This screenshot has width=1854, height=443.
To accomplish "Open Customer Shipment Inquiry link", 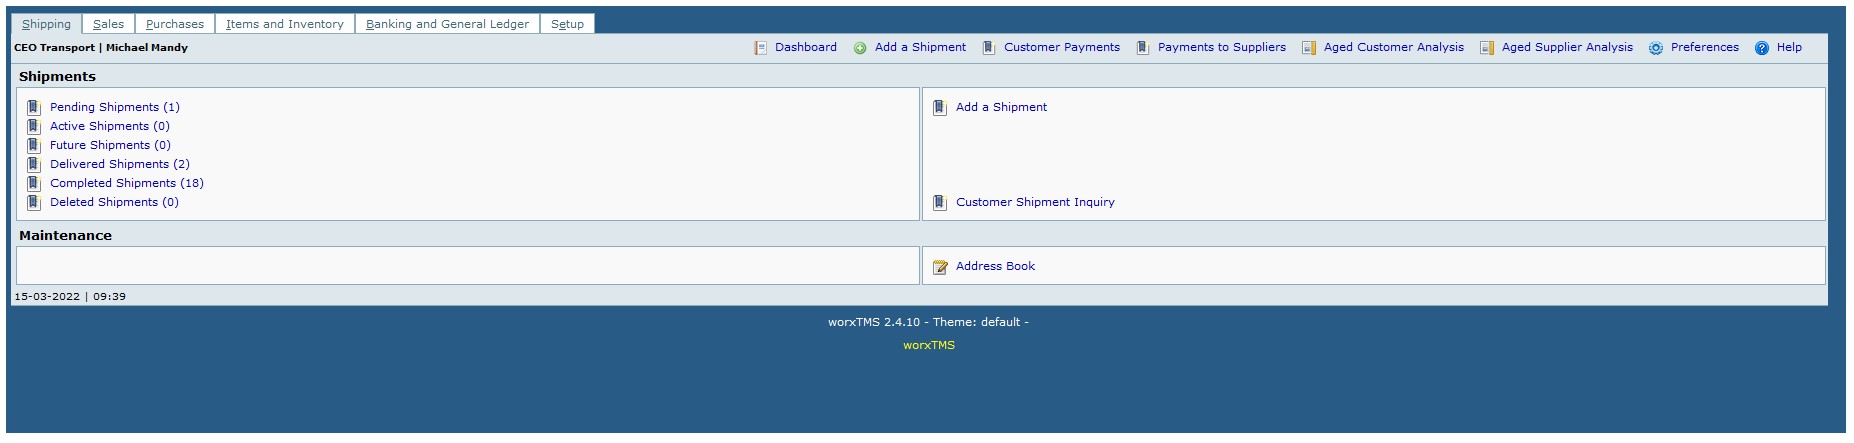I will coord(1034,202).
